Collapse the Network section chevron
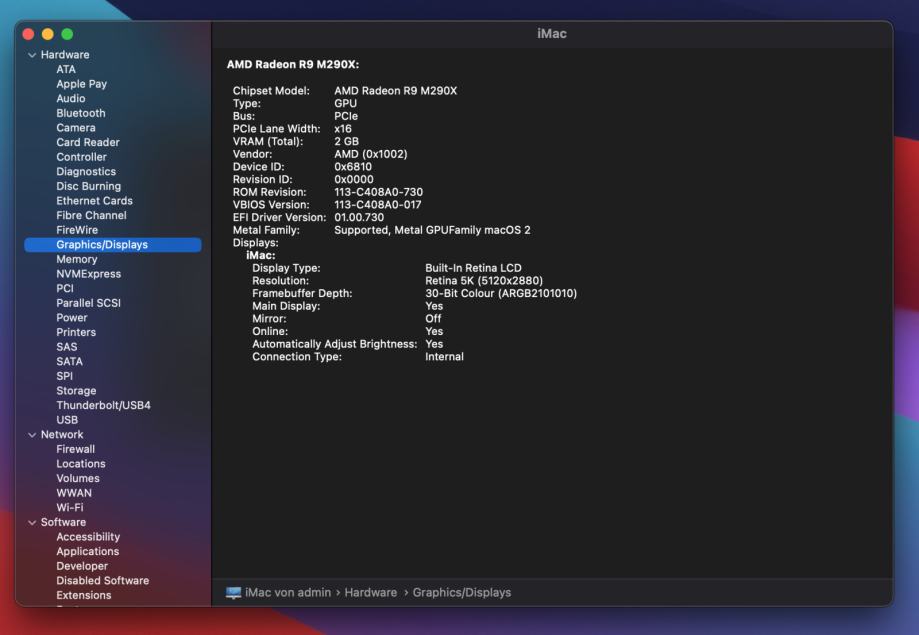Image resolution: width=919 pixels, height=635 pixels. coord(32,435)
